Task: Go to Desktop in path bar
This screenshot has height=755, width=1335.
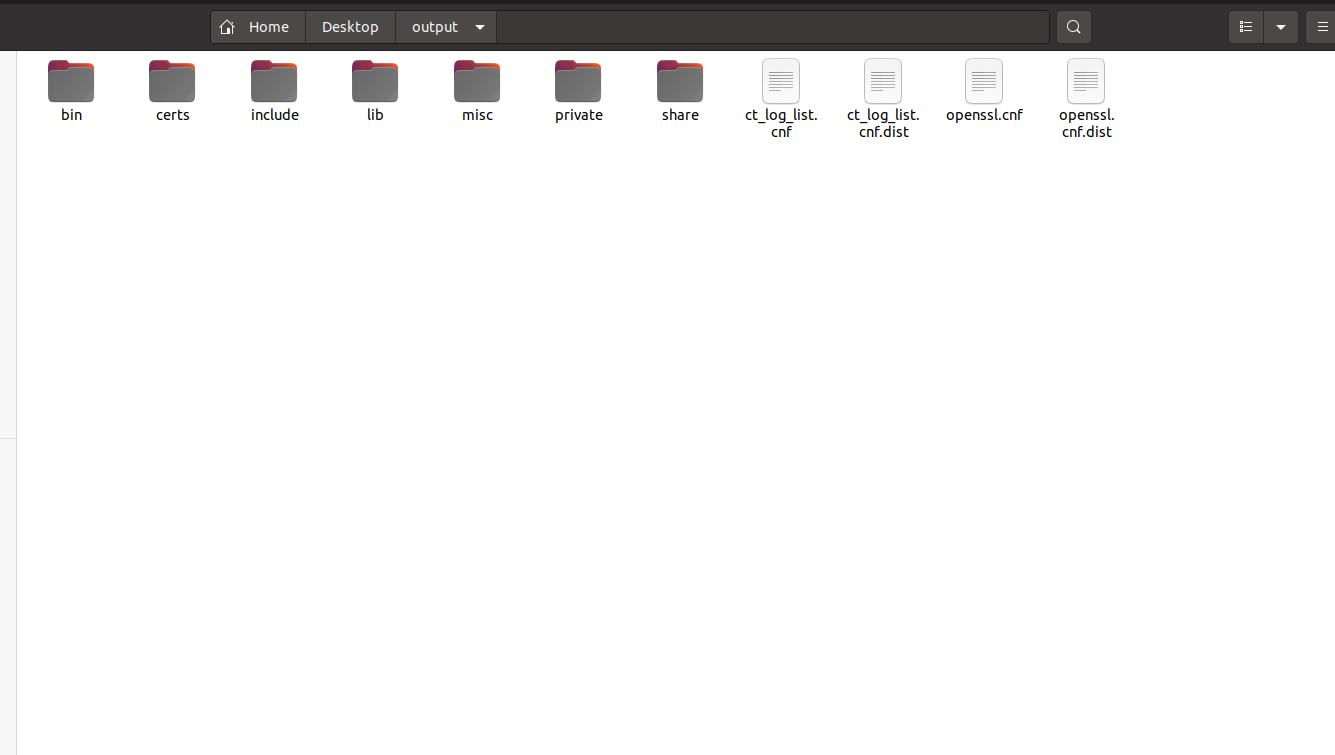Action: click(350, 27)
